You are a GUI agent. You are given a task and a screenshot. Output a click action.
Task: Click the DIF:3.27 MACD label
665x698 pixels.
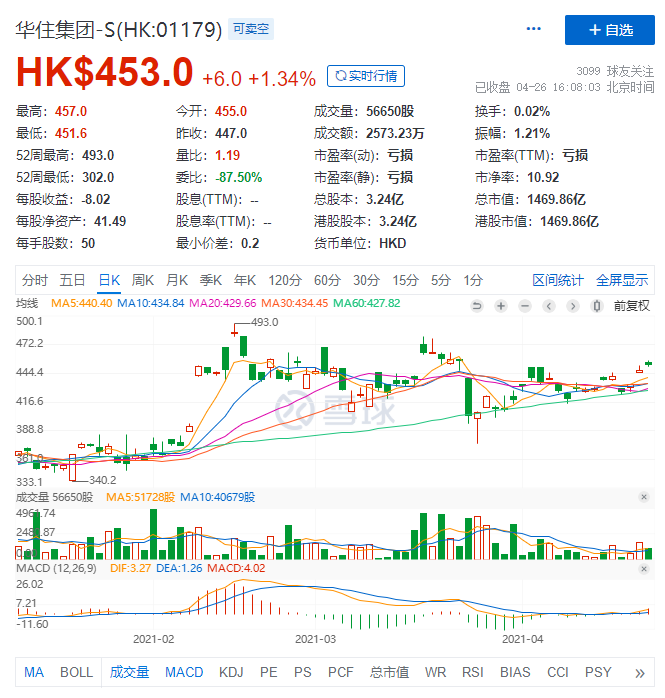click(130, 568)
